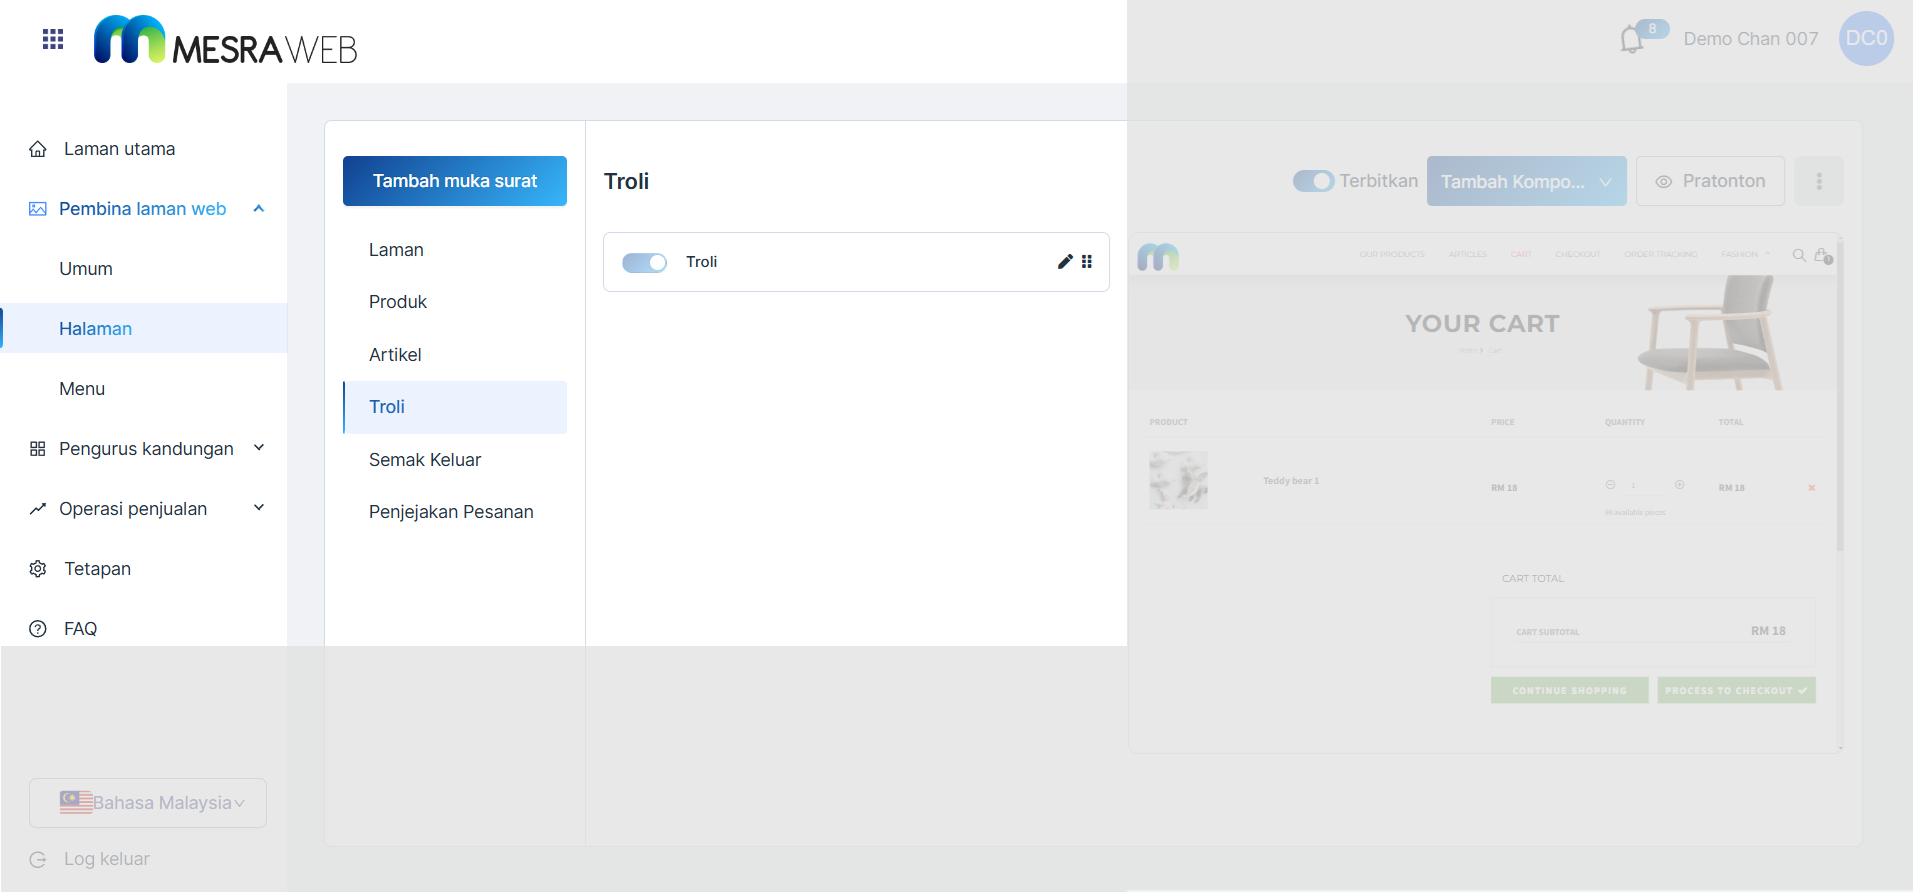1913x892 pixels.
Task: Select Semak Keluar page tab
Action: pos(425,460)
